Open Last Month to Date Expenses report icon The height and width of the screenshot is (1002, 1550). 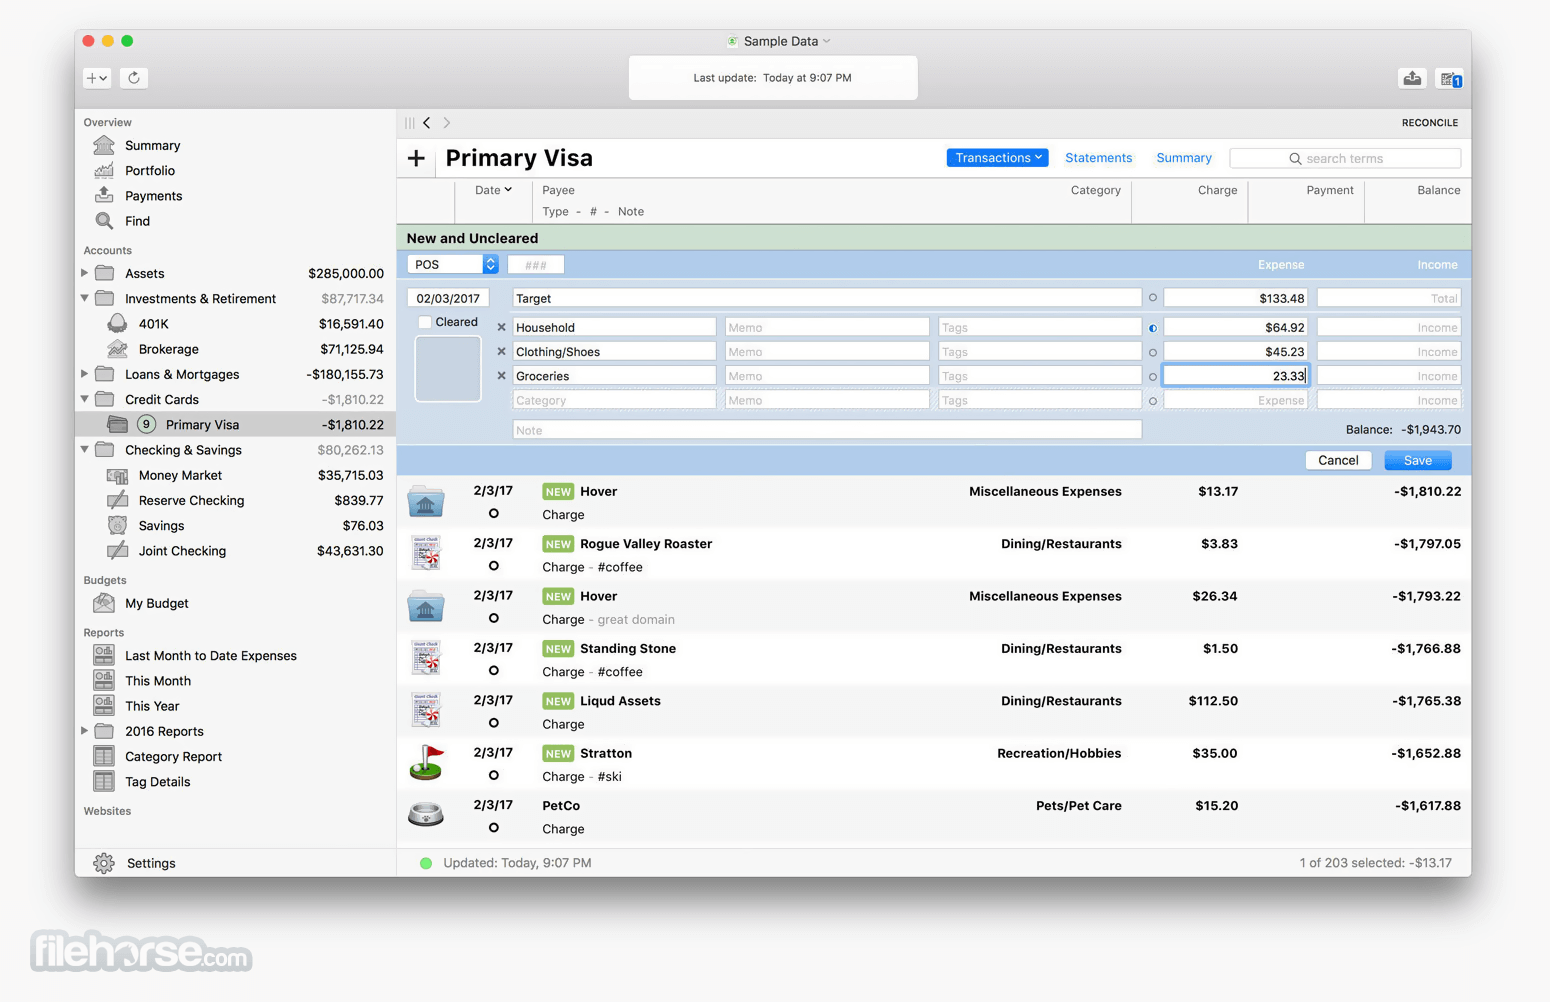104,655
